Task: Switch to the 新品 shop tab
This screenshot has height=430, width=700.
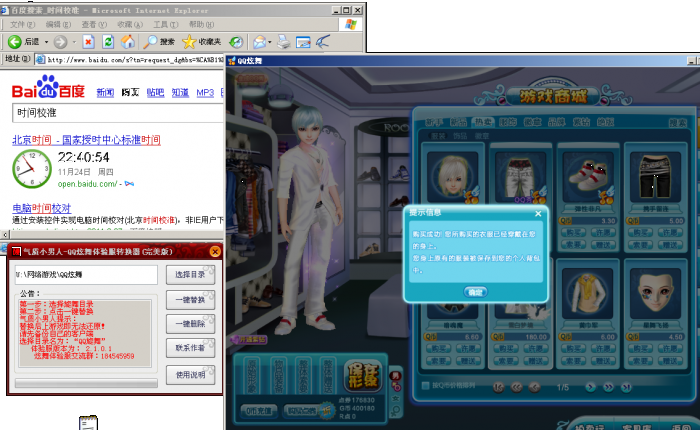Action: [x=458, y=122]
